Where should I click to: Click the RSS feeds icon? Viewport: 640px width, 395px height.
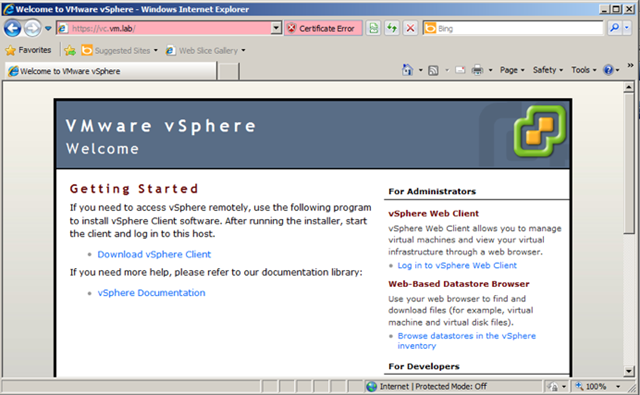pyautogui.click(x=433, y=71)
